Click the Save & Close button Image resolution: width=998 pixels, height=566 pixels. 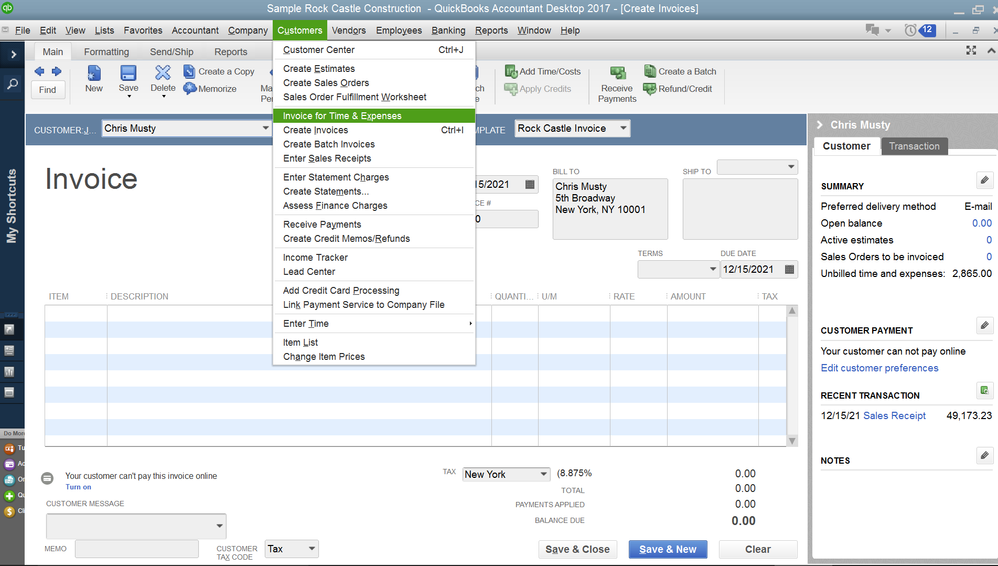(x=577, y=549)
